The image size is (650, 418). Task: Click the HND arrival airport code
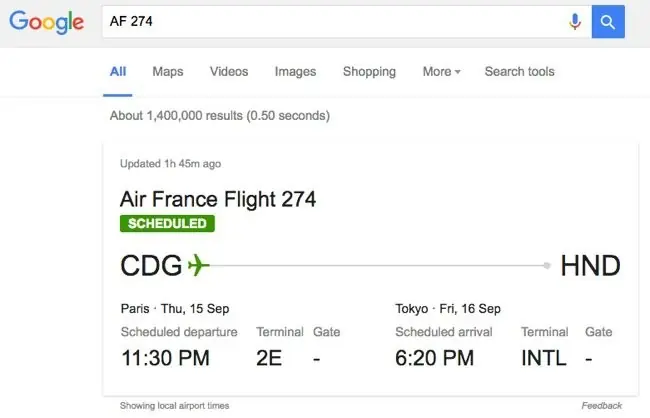(x=590, y=265)
